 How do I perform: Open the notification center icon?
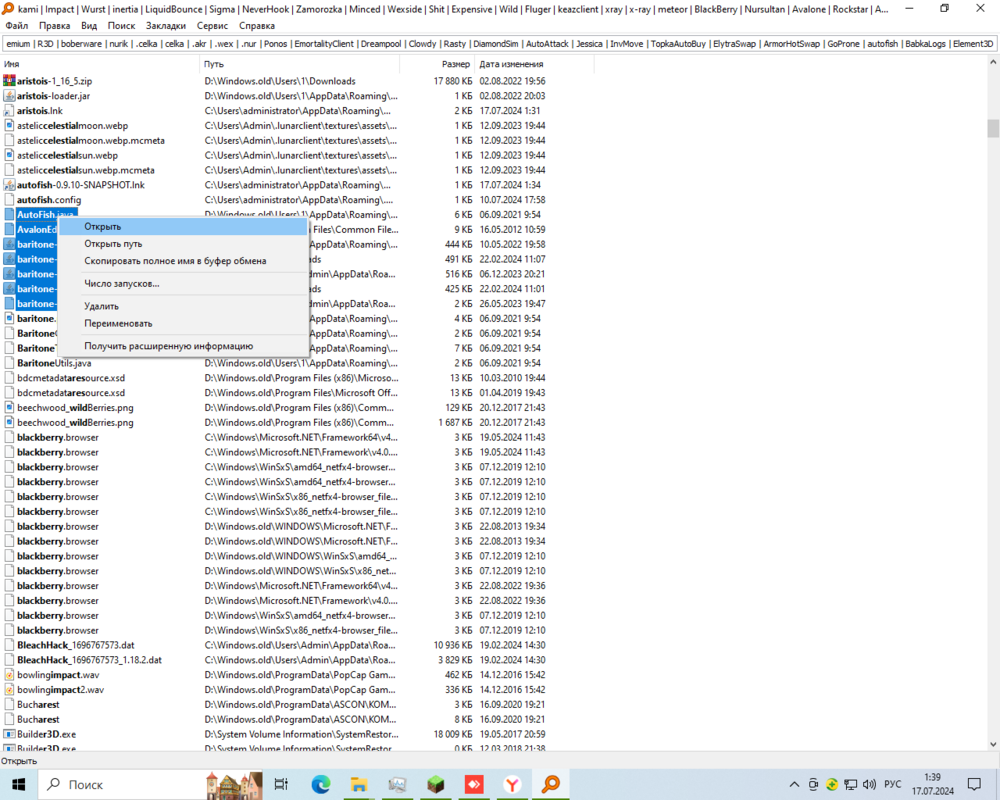(974, 785)
